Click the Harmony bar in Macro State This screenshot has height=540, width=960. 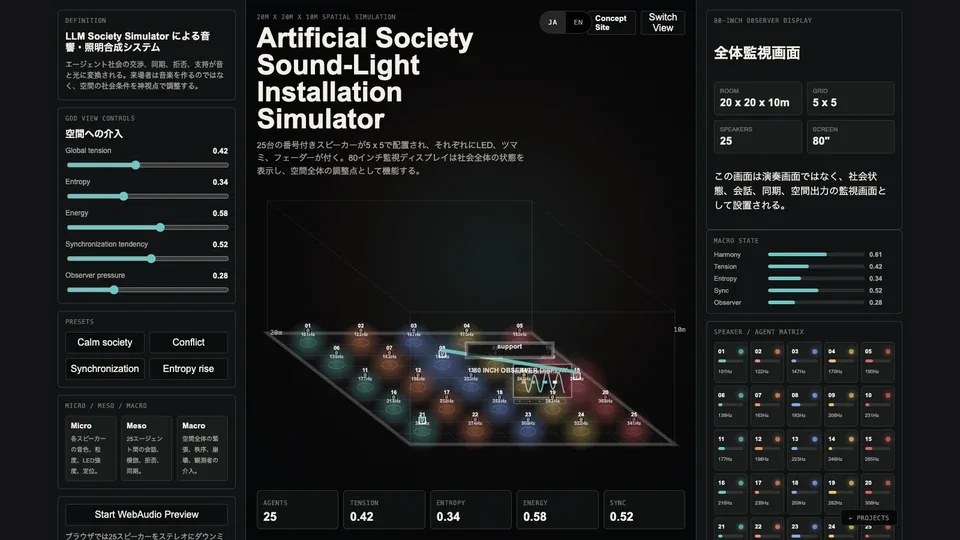pyautogui.click(x=816, y=254)
